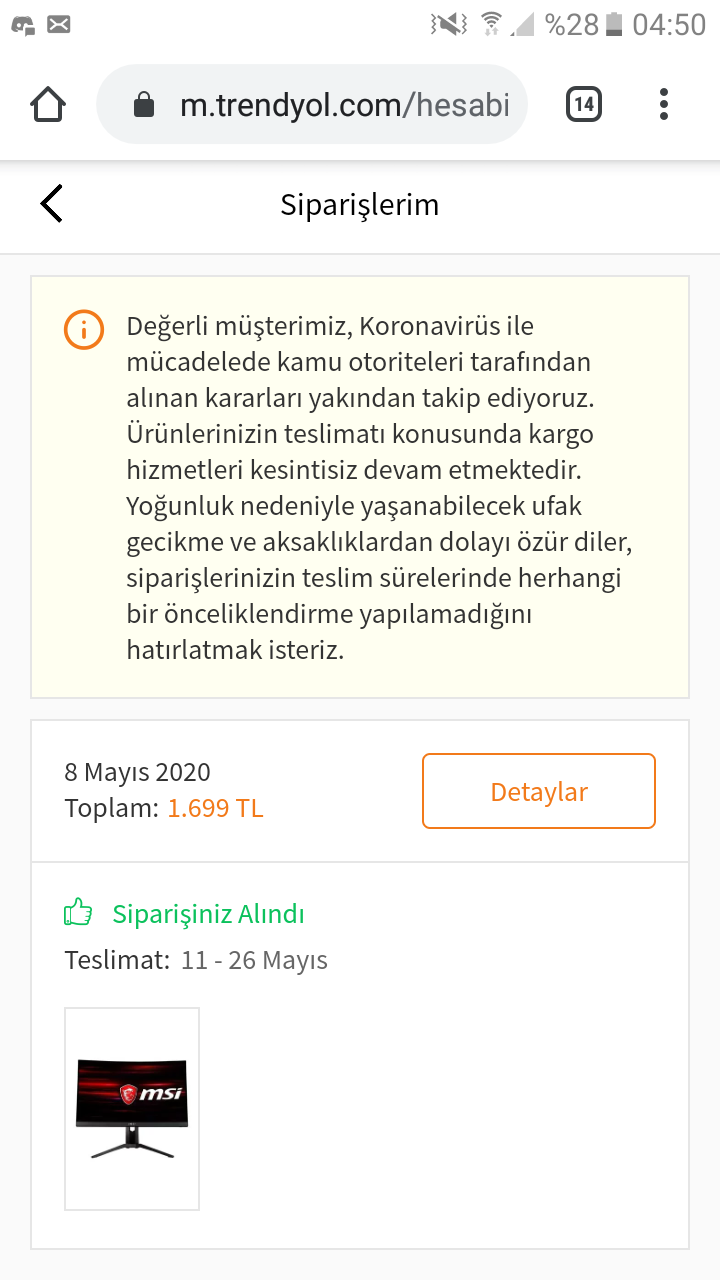Open order details with Detaylar button
This screenshot has height=1280, width=720.
[538, 791]
